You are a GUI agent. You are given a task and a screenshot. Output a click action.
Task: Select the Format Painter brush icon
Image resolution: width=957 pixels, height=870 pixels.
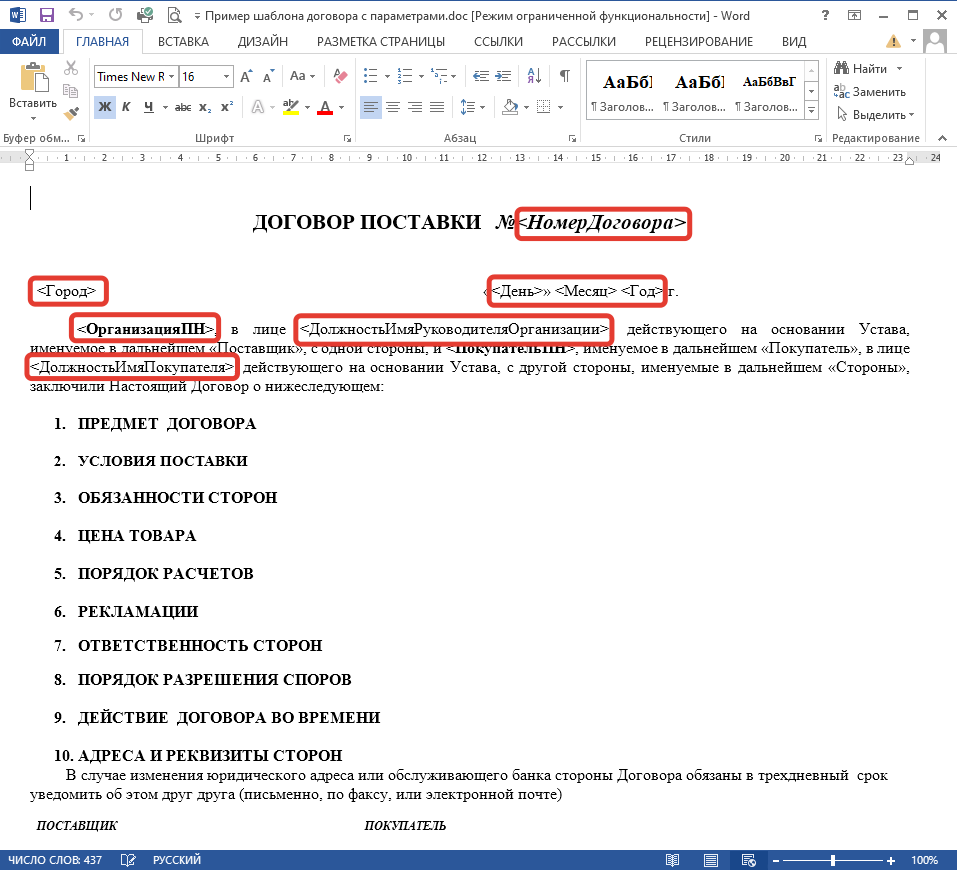pyautogui.click(x=71, y=113)
